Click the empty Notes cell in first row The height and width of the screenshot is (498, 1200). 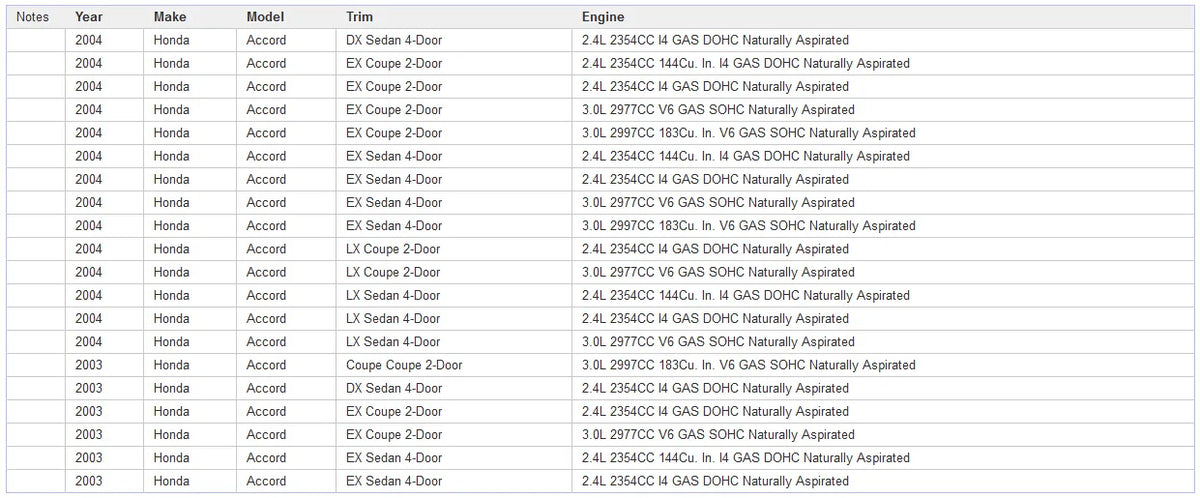click(x=36, y=40)
